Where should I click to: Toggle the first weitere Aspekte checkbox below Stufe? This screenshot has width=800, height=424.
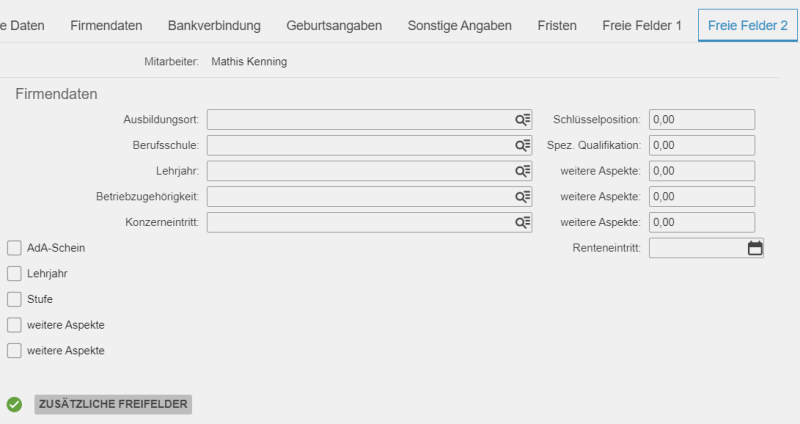14,325
